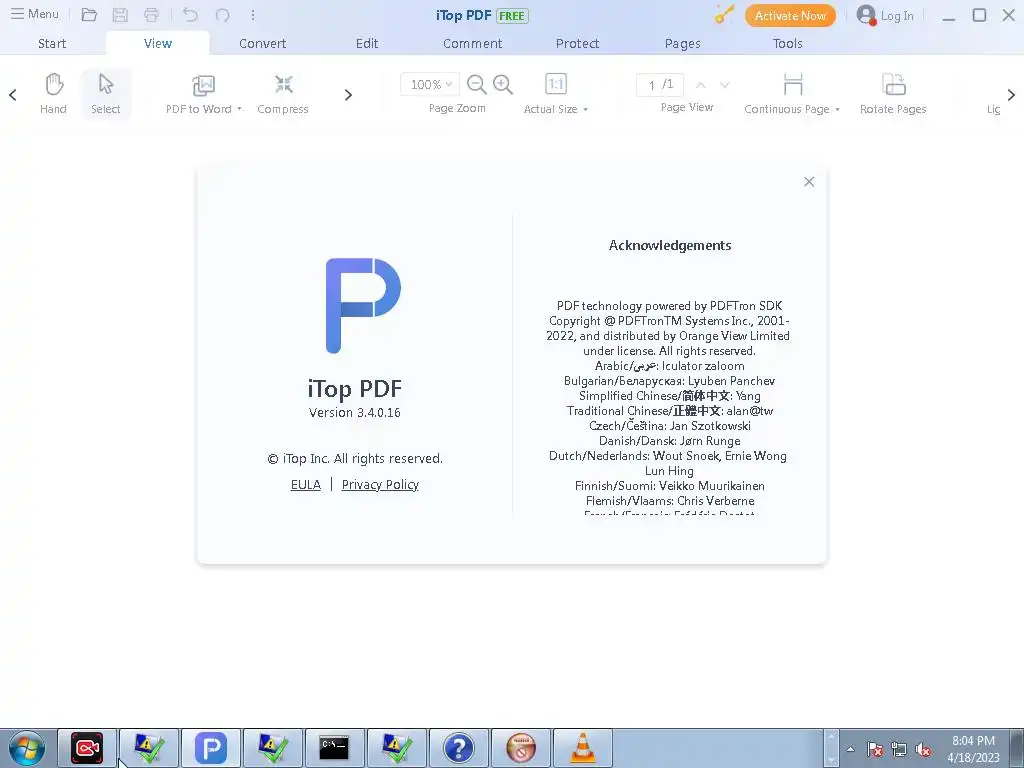Screen dimensions: 1024x768
Task: Open the three-dot more options menu
Action: 253,15
